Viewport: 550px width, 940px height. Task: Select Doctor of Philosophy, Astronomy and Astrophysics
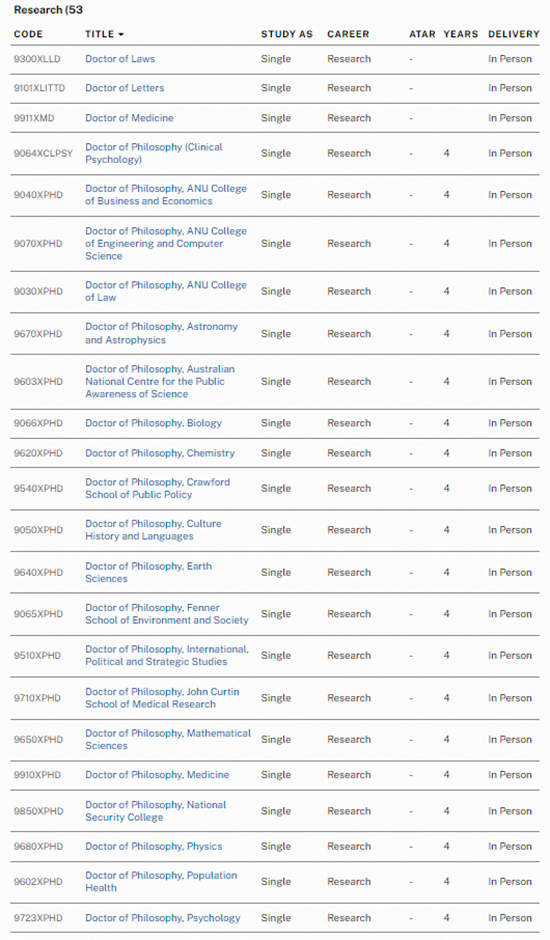pyautogui.click(x=161, y=333)
